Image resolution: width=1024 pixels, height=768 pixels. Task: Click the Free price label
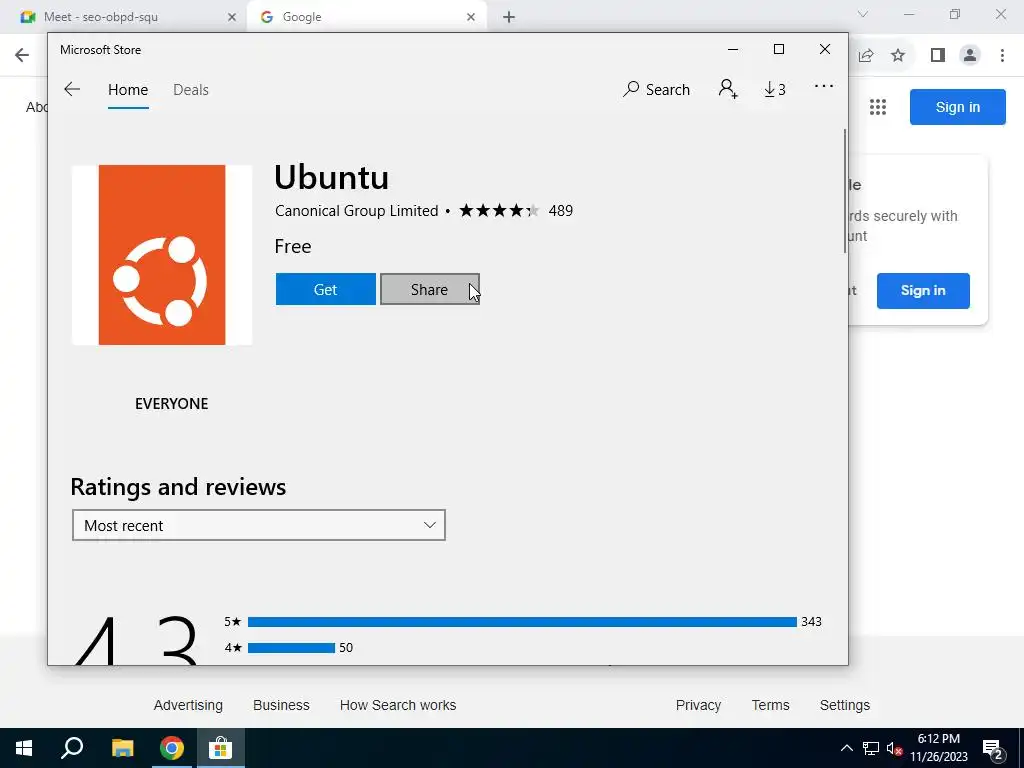point(293,246)
